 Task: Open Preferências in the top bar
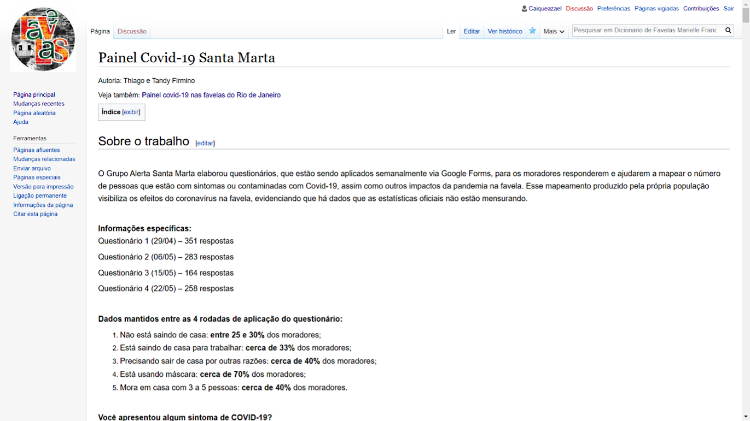tap(613, 8)
